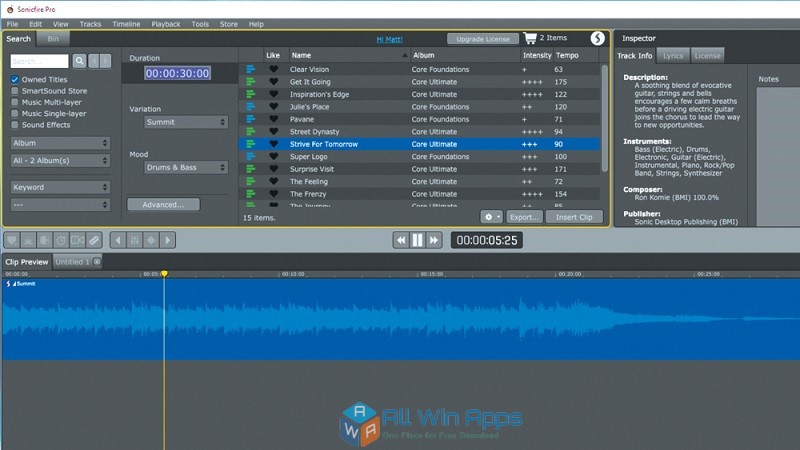Close the Untitled 1 tab
Viewport: 800px width, 450px height.
97,262
